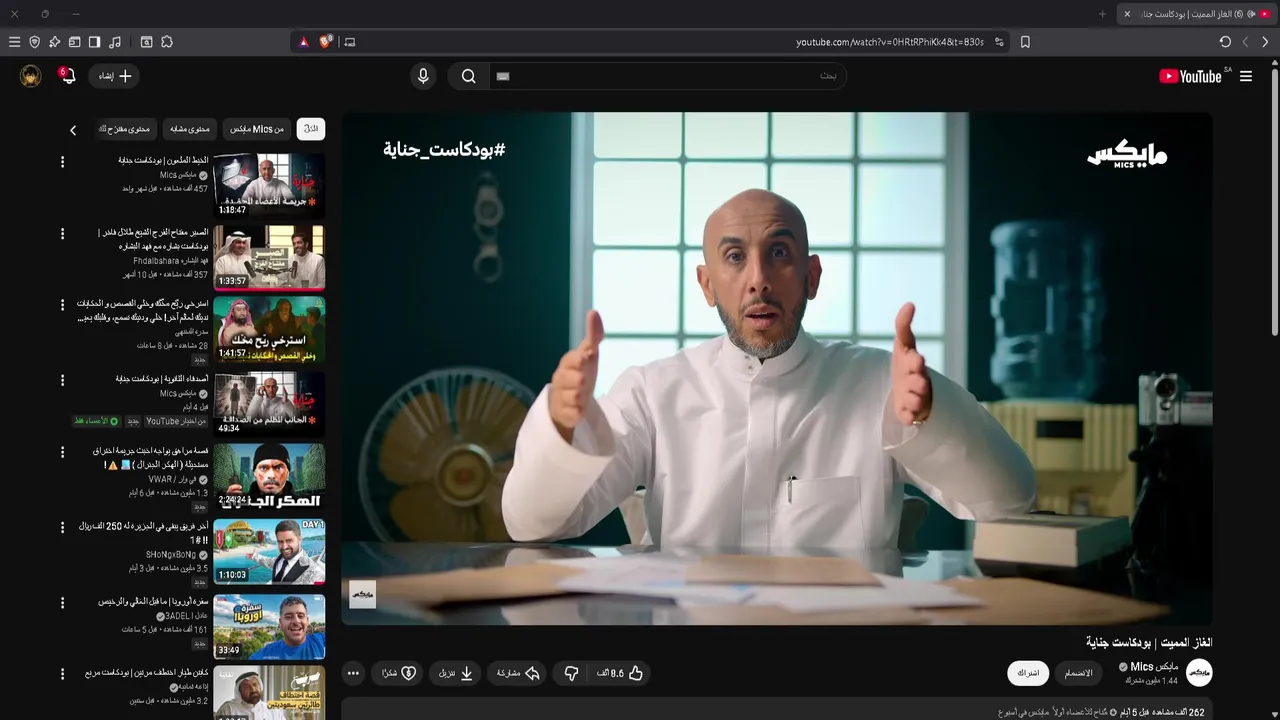The image size is (1280, 720).
Task: Open the Leo AI sparkle icon
Action: tap(54, 42)
